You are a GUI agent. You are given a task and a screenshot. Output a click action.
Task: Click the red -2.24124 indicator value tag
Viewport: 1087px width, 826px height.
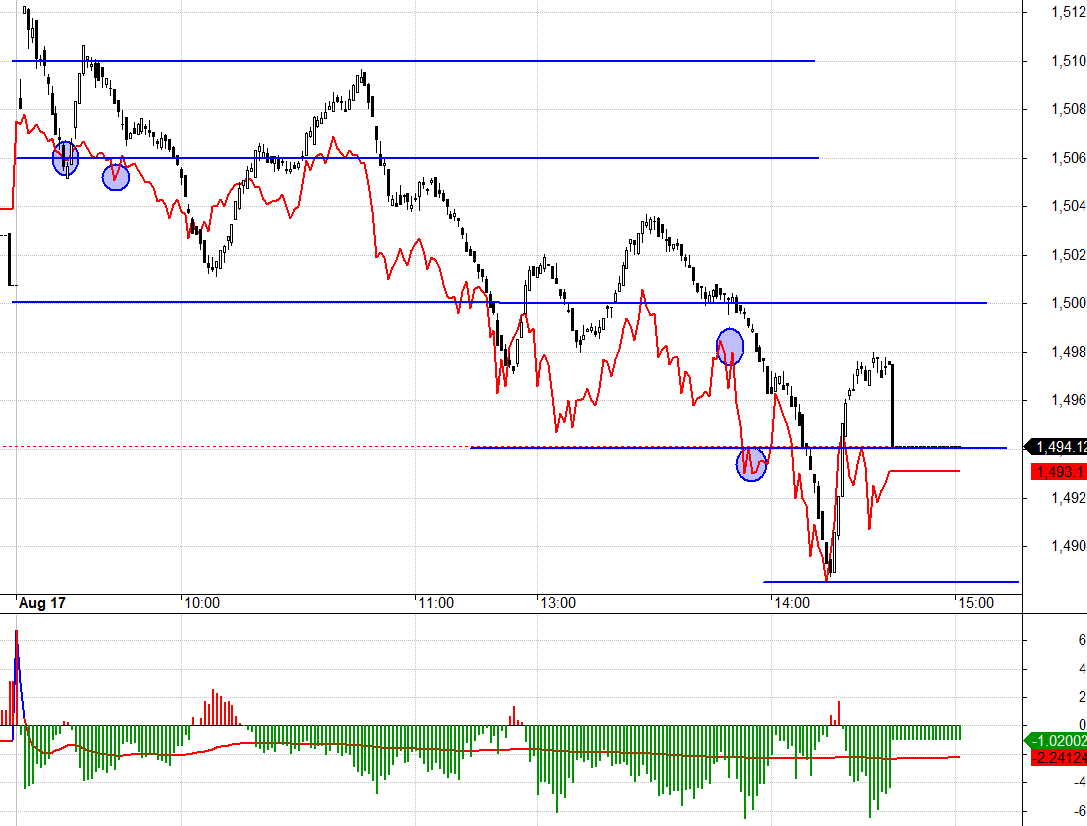[1058, 757]
